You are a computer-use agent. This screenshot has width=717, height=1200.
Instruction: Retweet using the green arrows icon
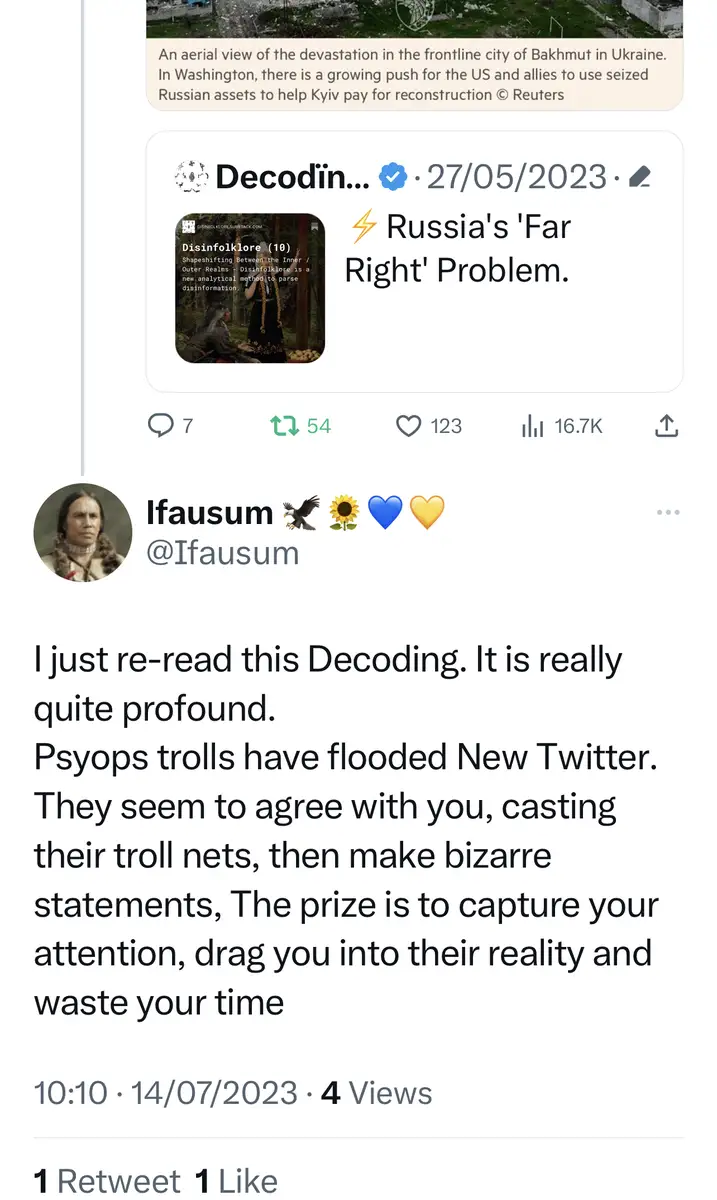point(286,426)
